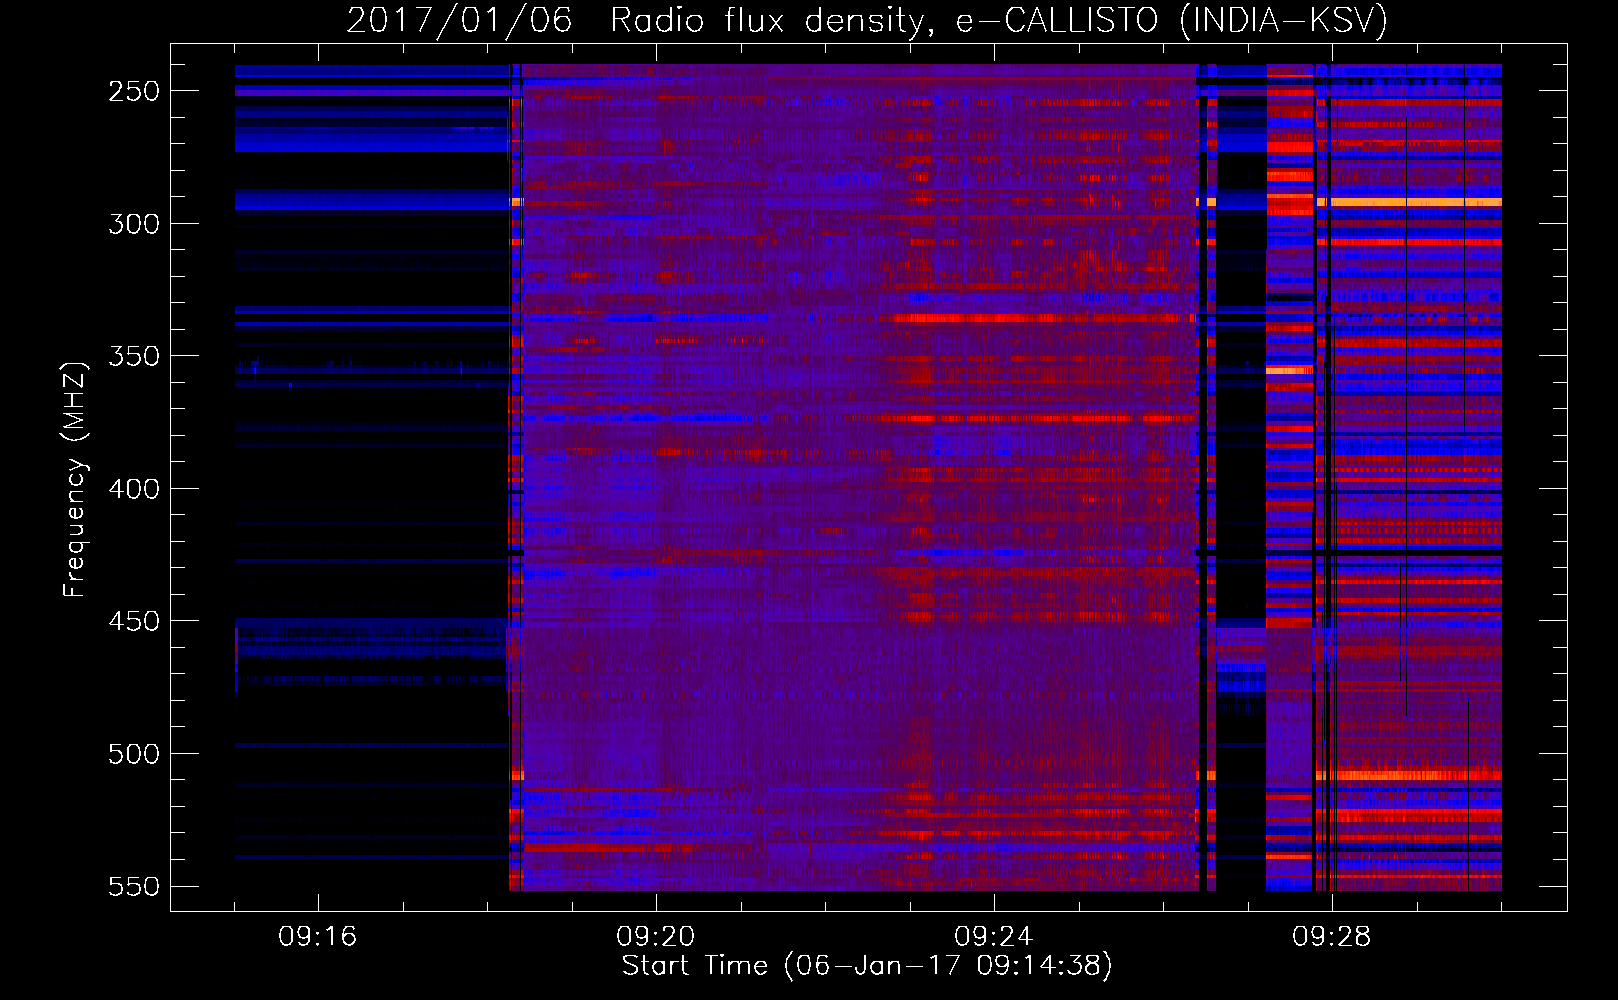This screenshot has height=1000, width=1618.
Task: Click the 400 frequency tick label
Action: 134,489
